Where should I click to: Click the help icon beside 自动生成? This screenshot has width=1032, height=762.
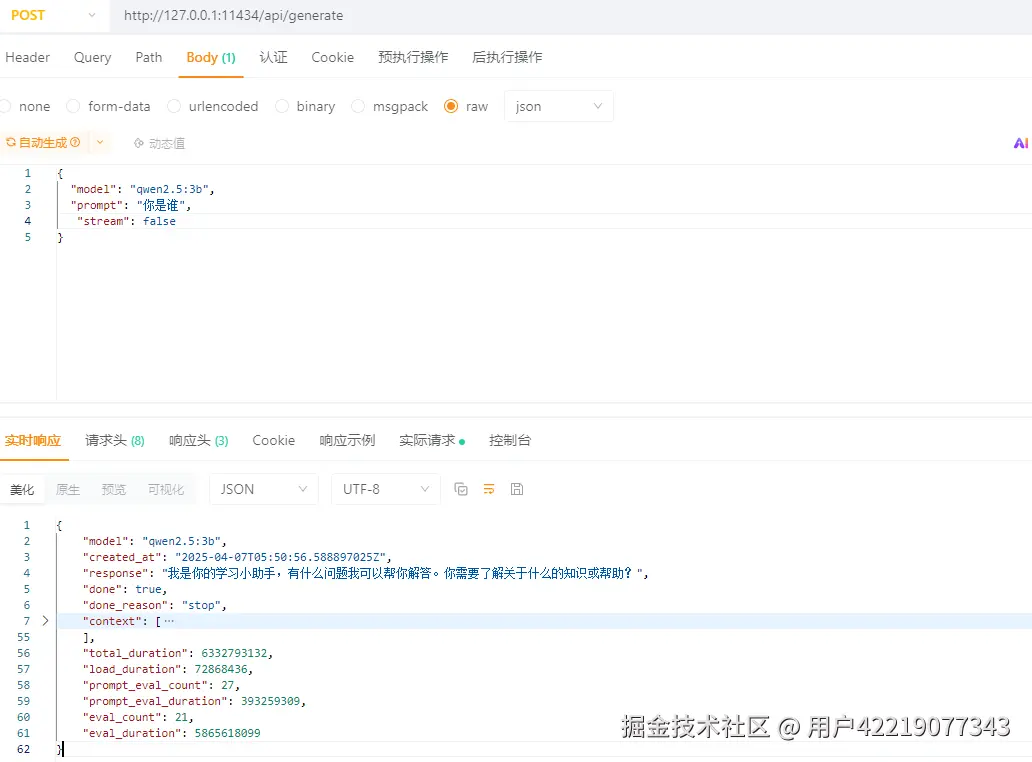click(75, 142)
